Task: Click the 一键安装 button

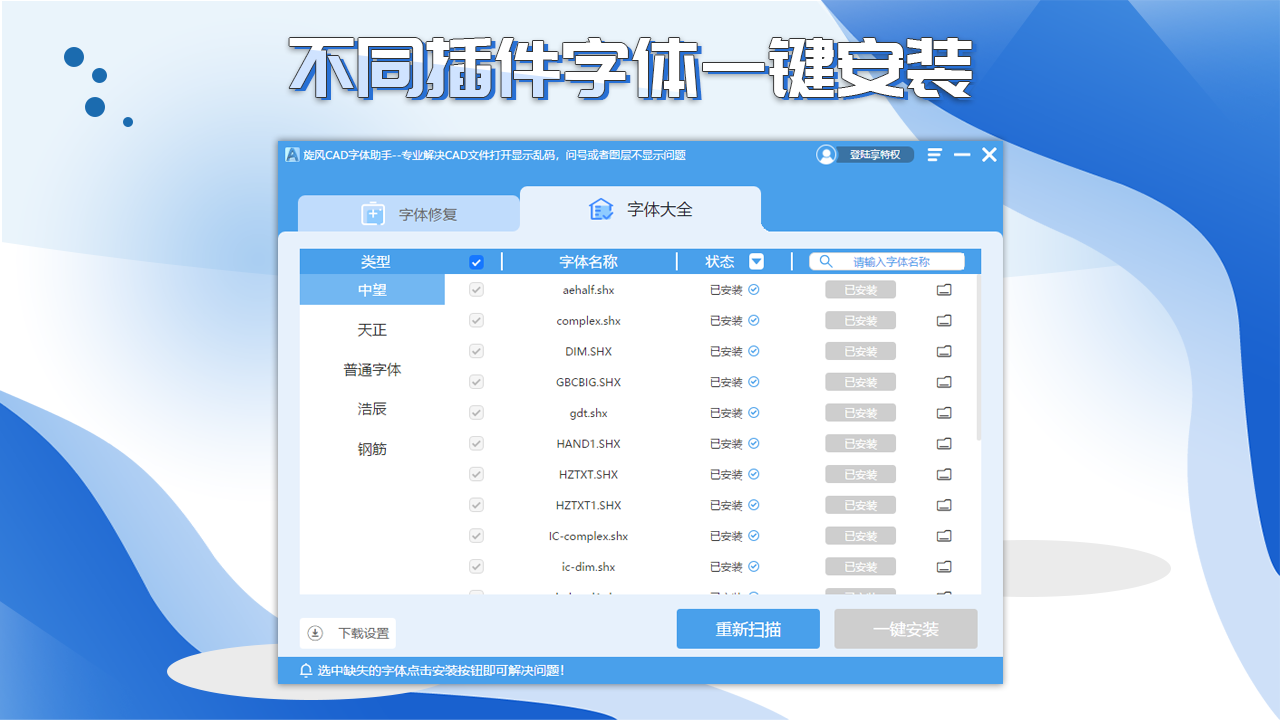Action: (x=906, y=629)
